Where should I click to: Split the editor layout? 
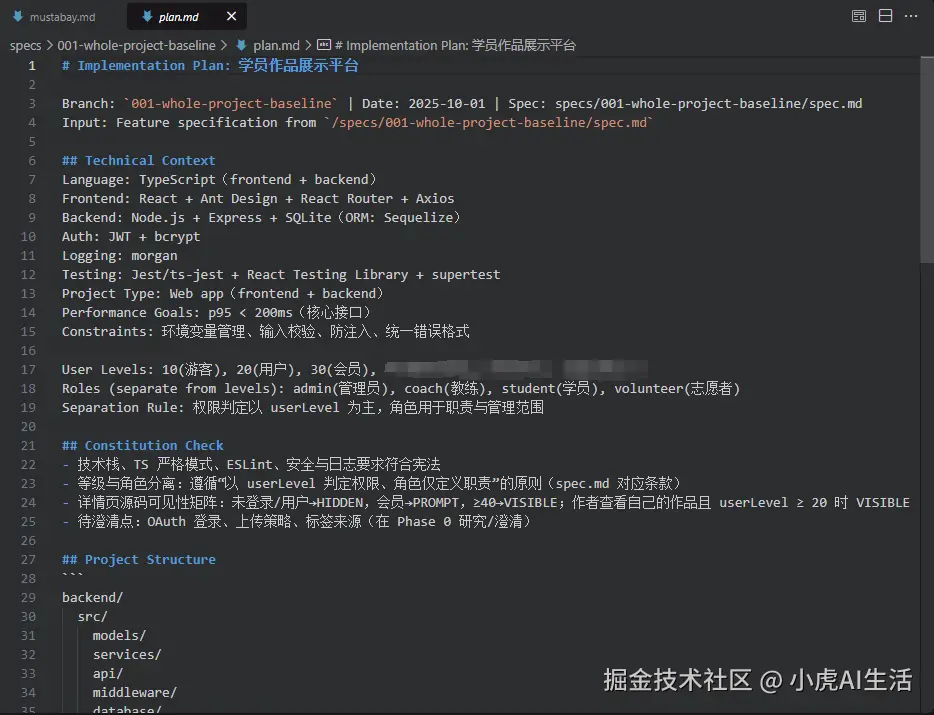tap(886, 16)
